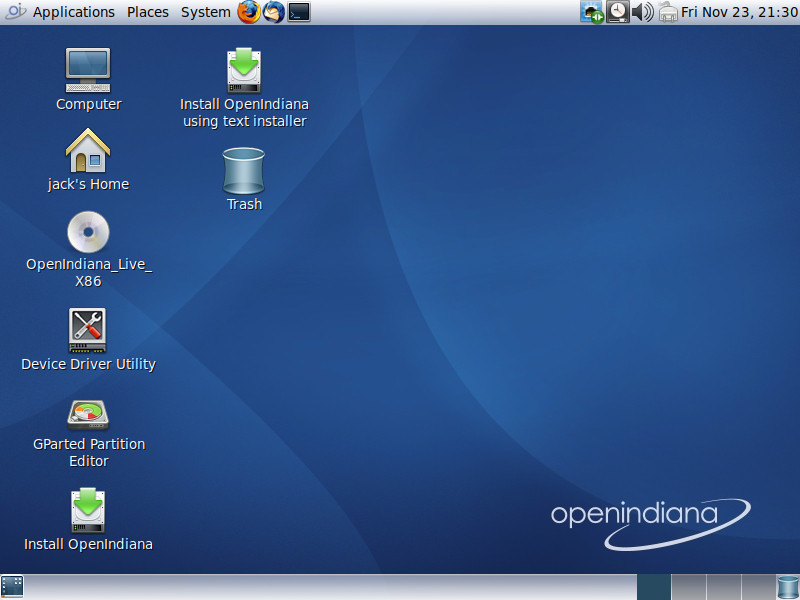The image size is (800, 600).
Task: Click the volume speaker icon
Action: pos(643,12)
